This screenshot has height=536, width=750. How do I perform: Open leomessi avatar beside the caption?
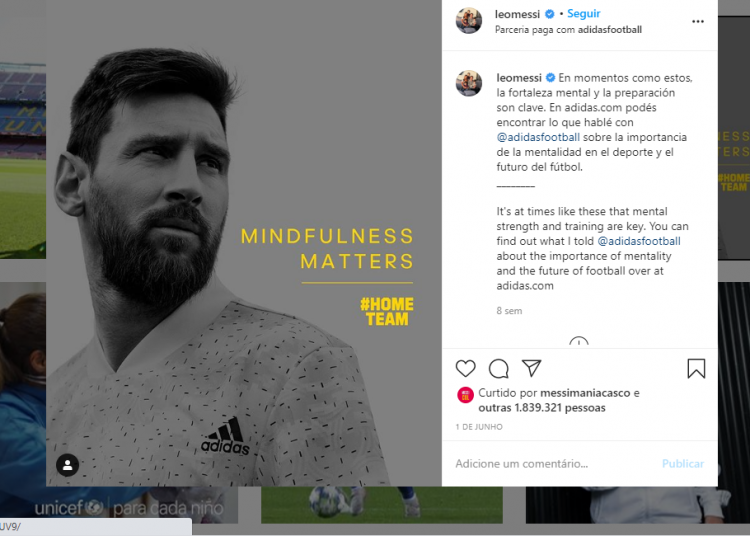click(x=469, y=83)
